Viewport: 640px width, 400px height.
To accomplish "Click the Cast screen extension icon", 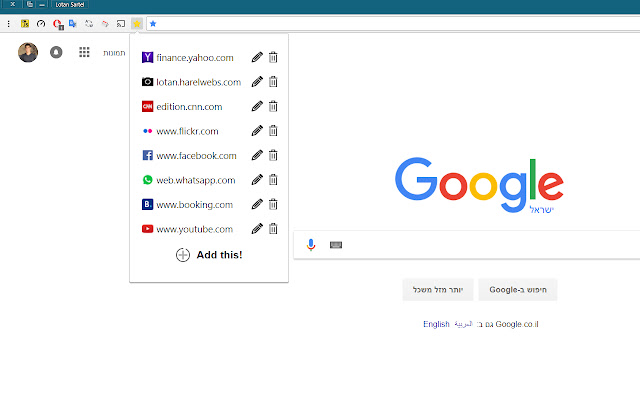I will pyautogui.click(x=121, y=24).
